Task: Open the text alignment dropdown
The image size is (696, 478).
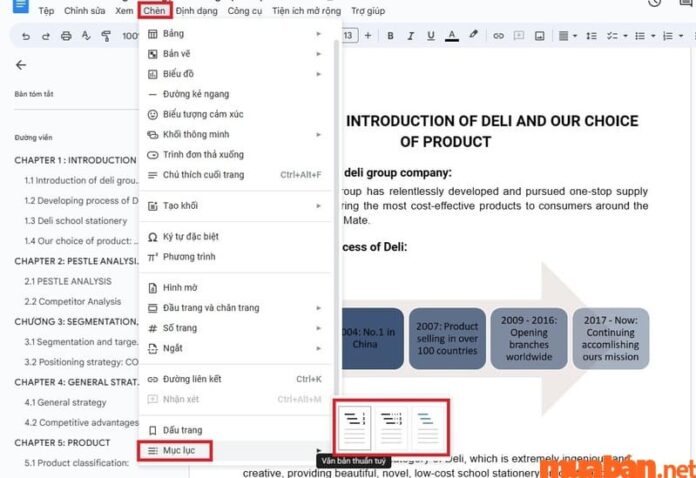Action: (567, 36)
